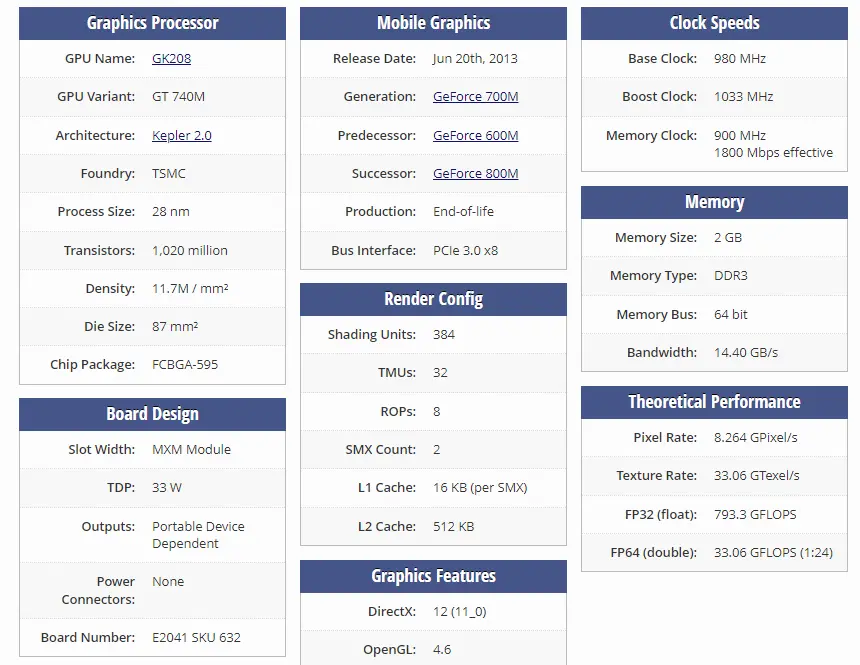860x665 pixels.
Task: Select the Memory Type value DDR3
Action: (x=731, y=275)
